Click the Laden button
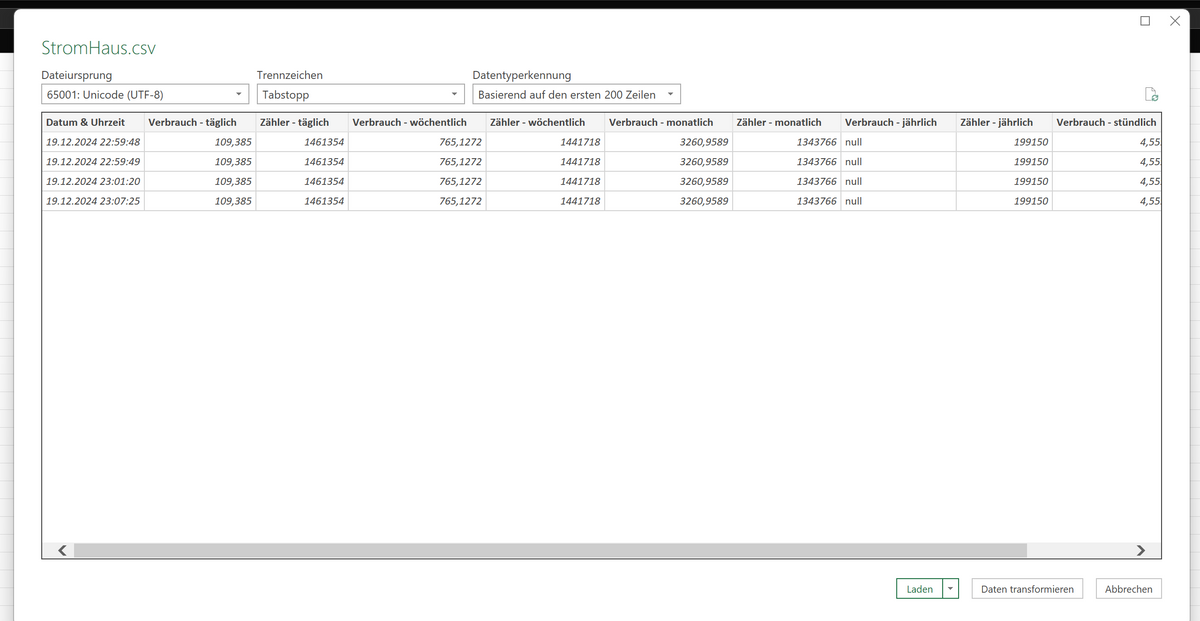 pyautogui.click(x=919, y=589)
